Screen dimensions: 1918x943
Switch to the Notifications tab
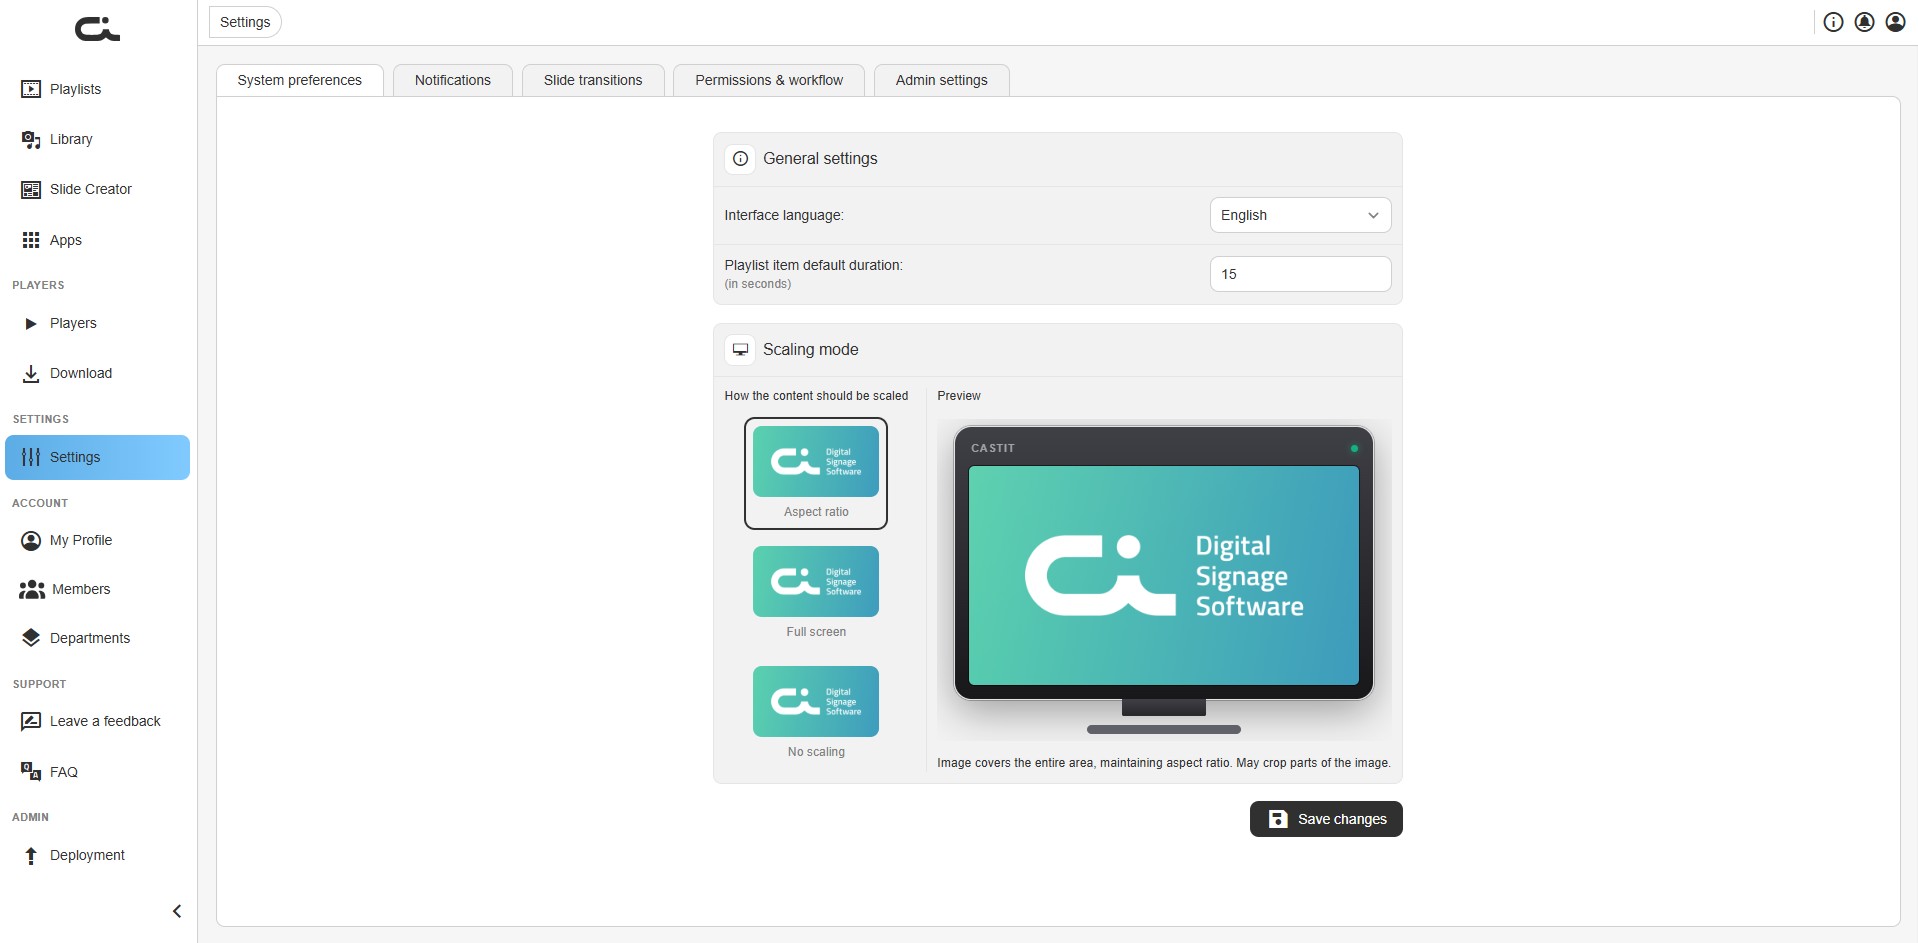pyautogui.click(x=453, y=80)
